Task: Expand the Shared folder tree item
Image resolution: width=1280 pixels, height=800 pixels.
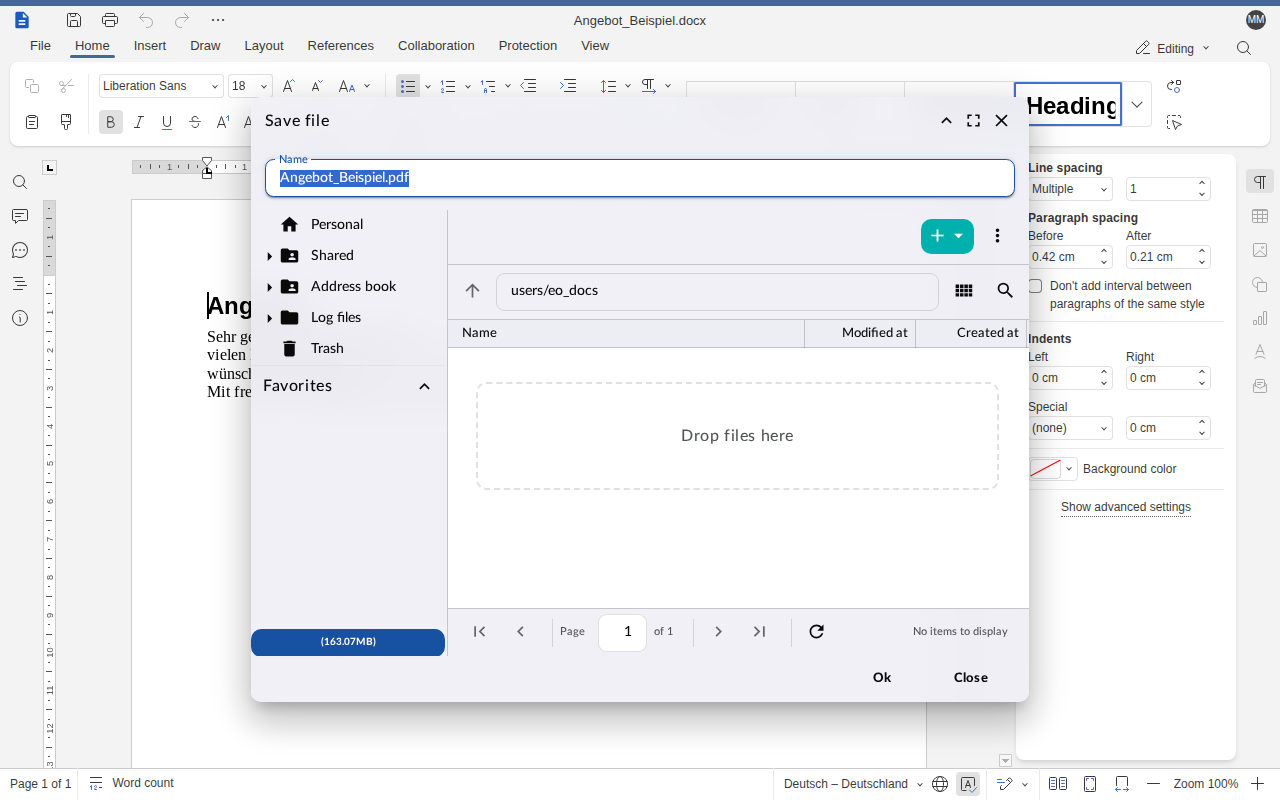Action: coord(270,256)
